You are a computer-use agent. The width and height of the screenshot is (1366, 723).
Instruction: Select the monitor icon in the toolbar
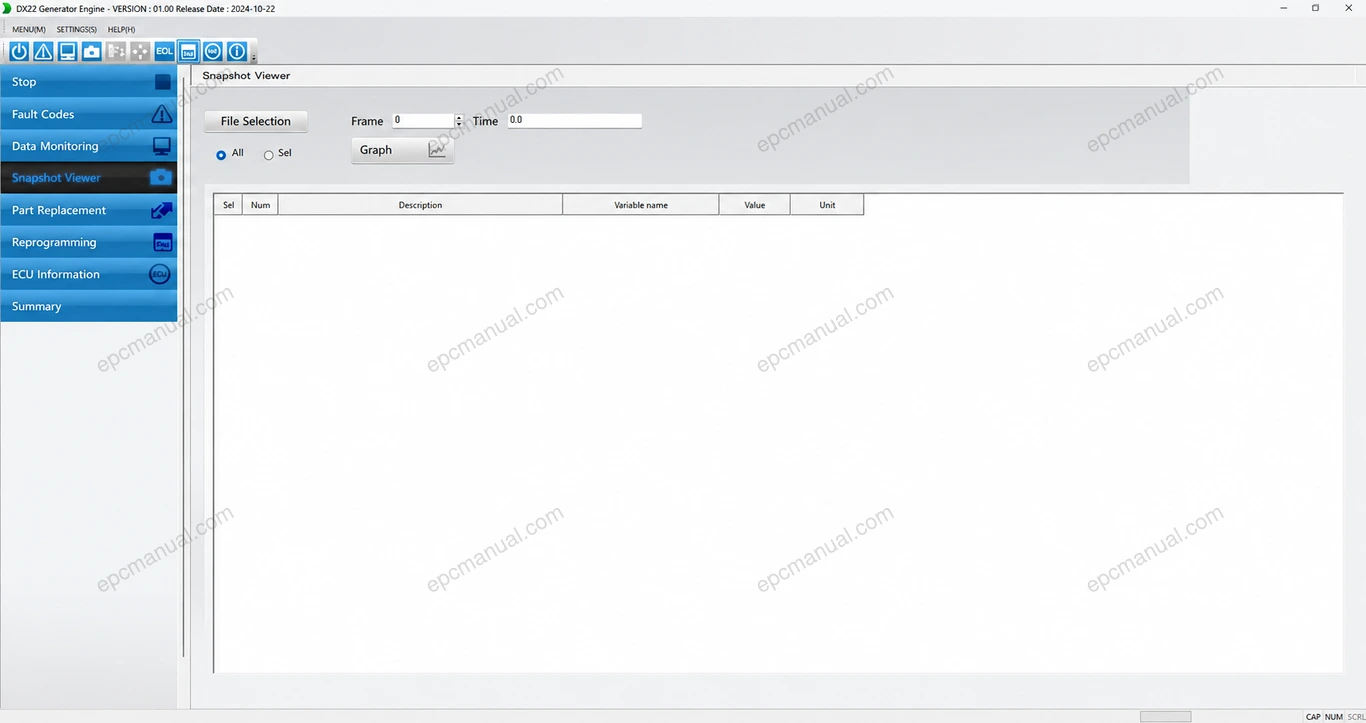coord(67,51)
